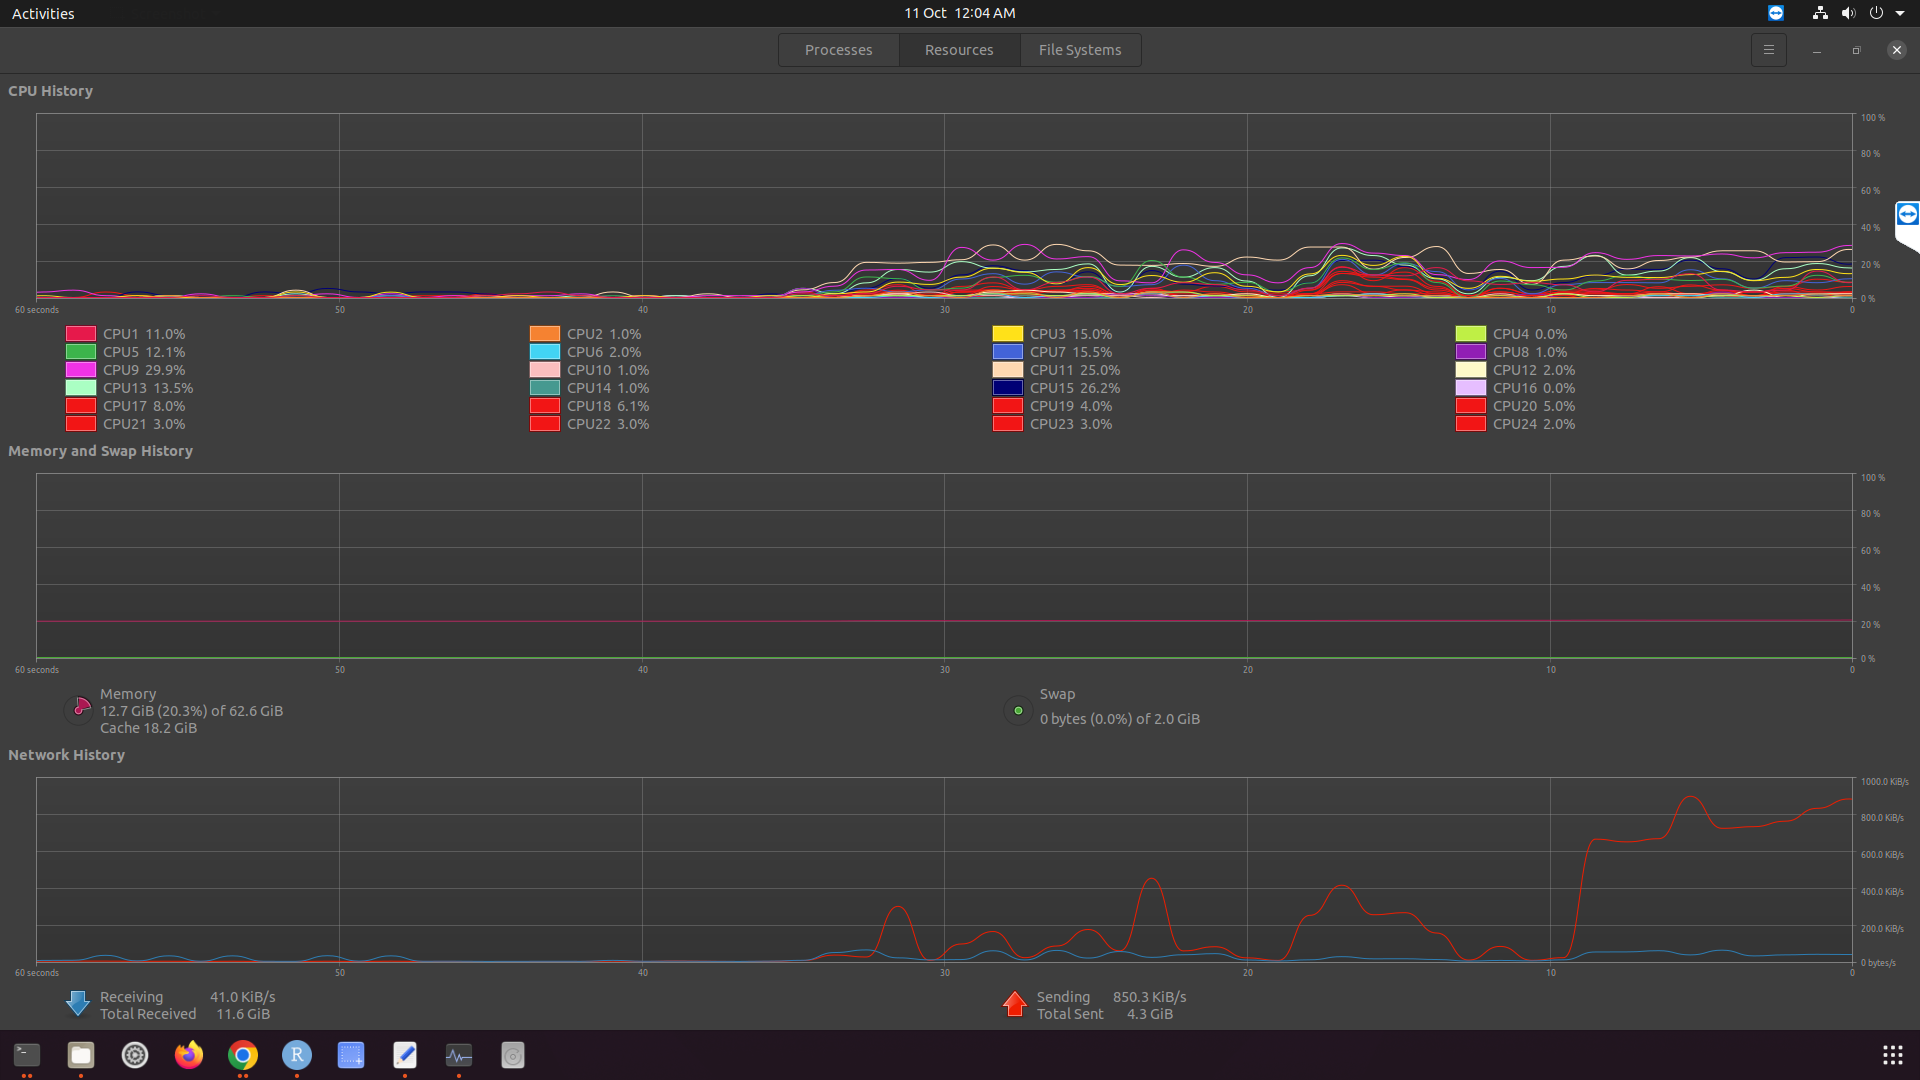1920x1080 pixels.
Task: Open the clock and calendar menu
Action: click(x=959, y=13)
